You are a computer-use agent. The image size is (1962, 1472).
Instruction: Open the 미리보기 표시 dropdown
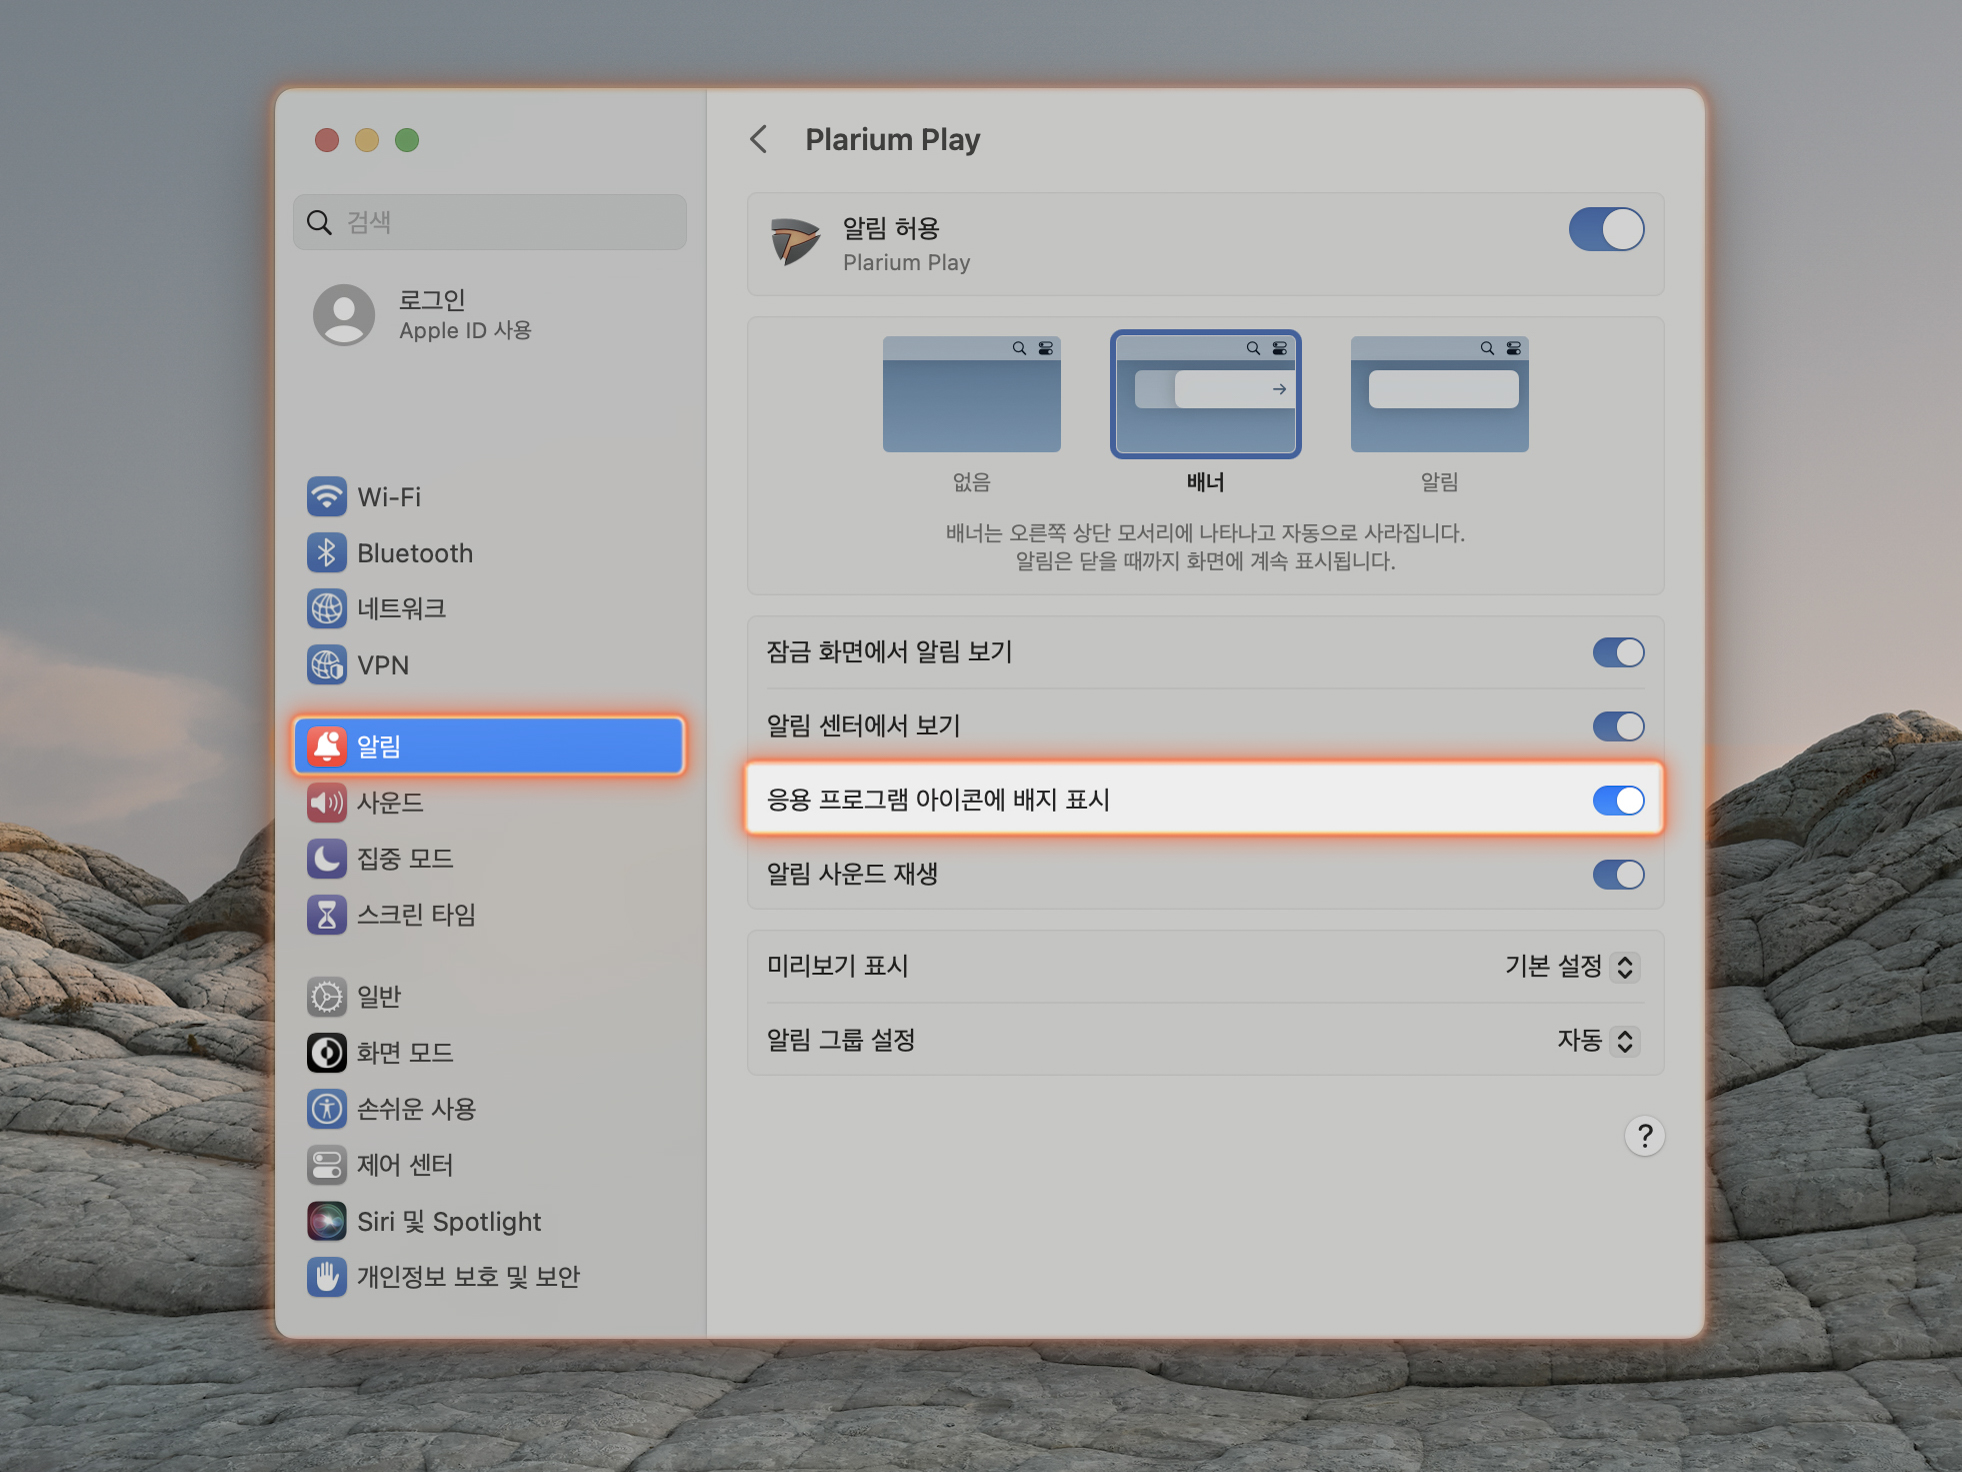[x=1571, y=967]
